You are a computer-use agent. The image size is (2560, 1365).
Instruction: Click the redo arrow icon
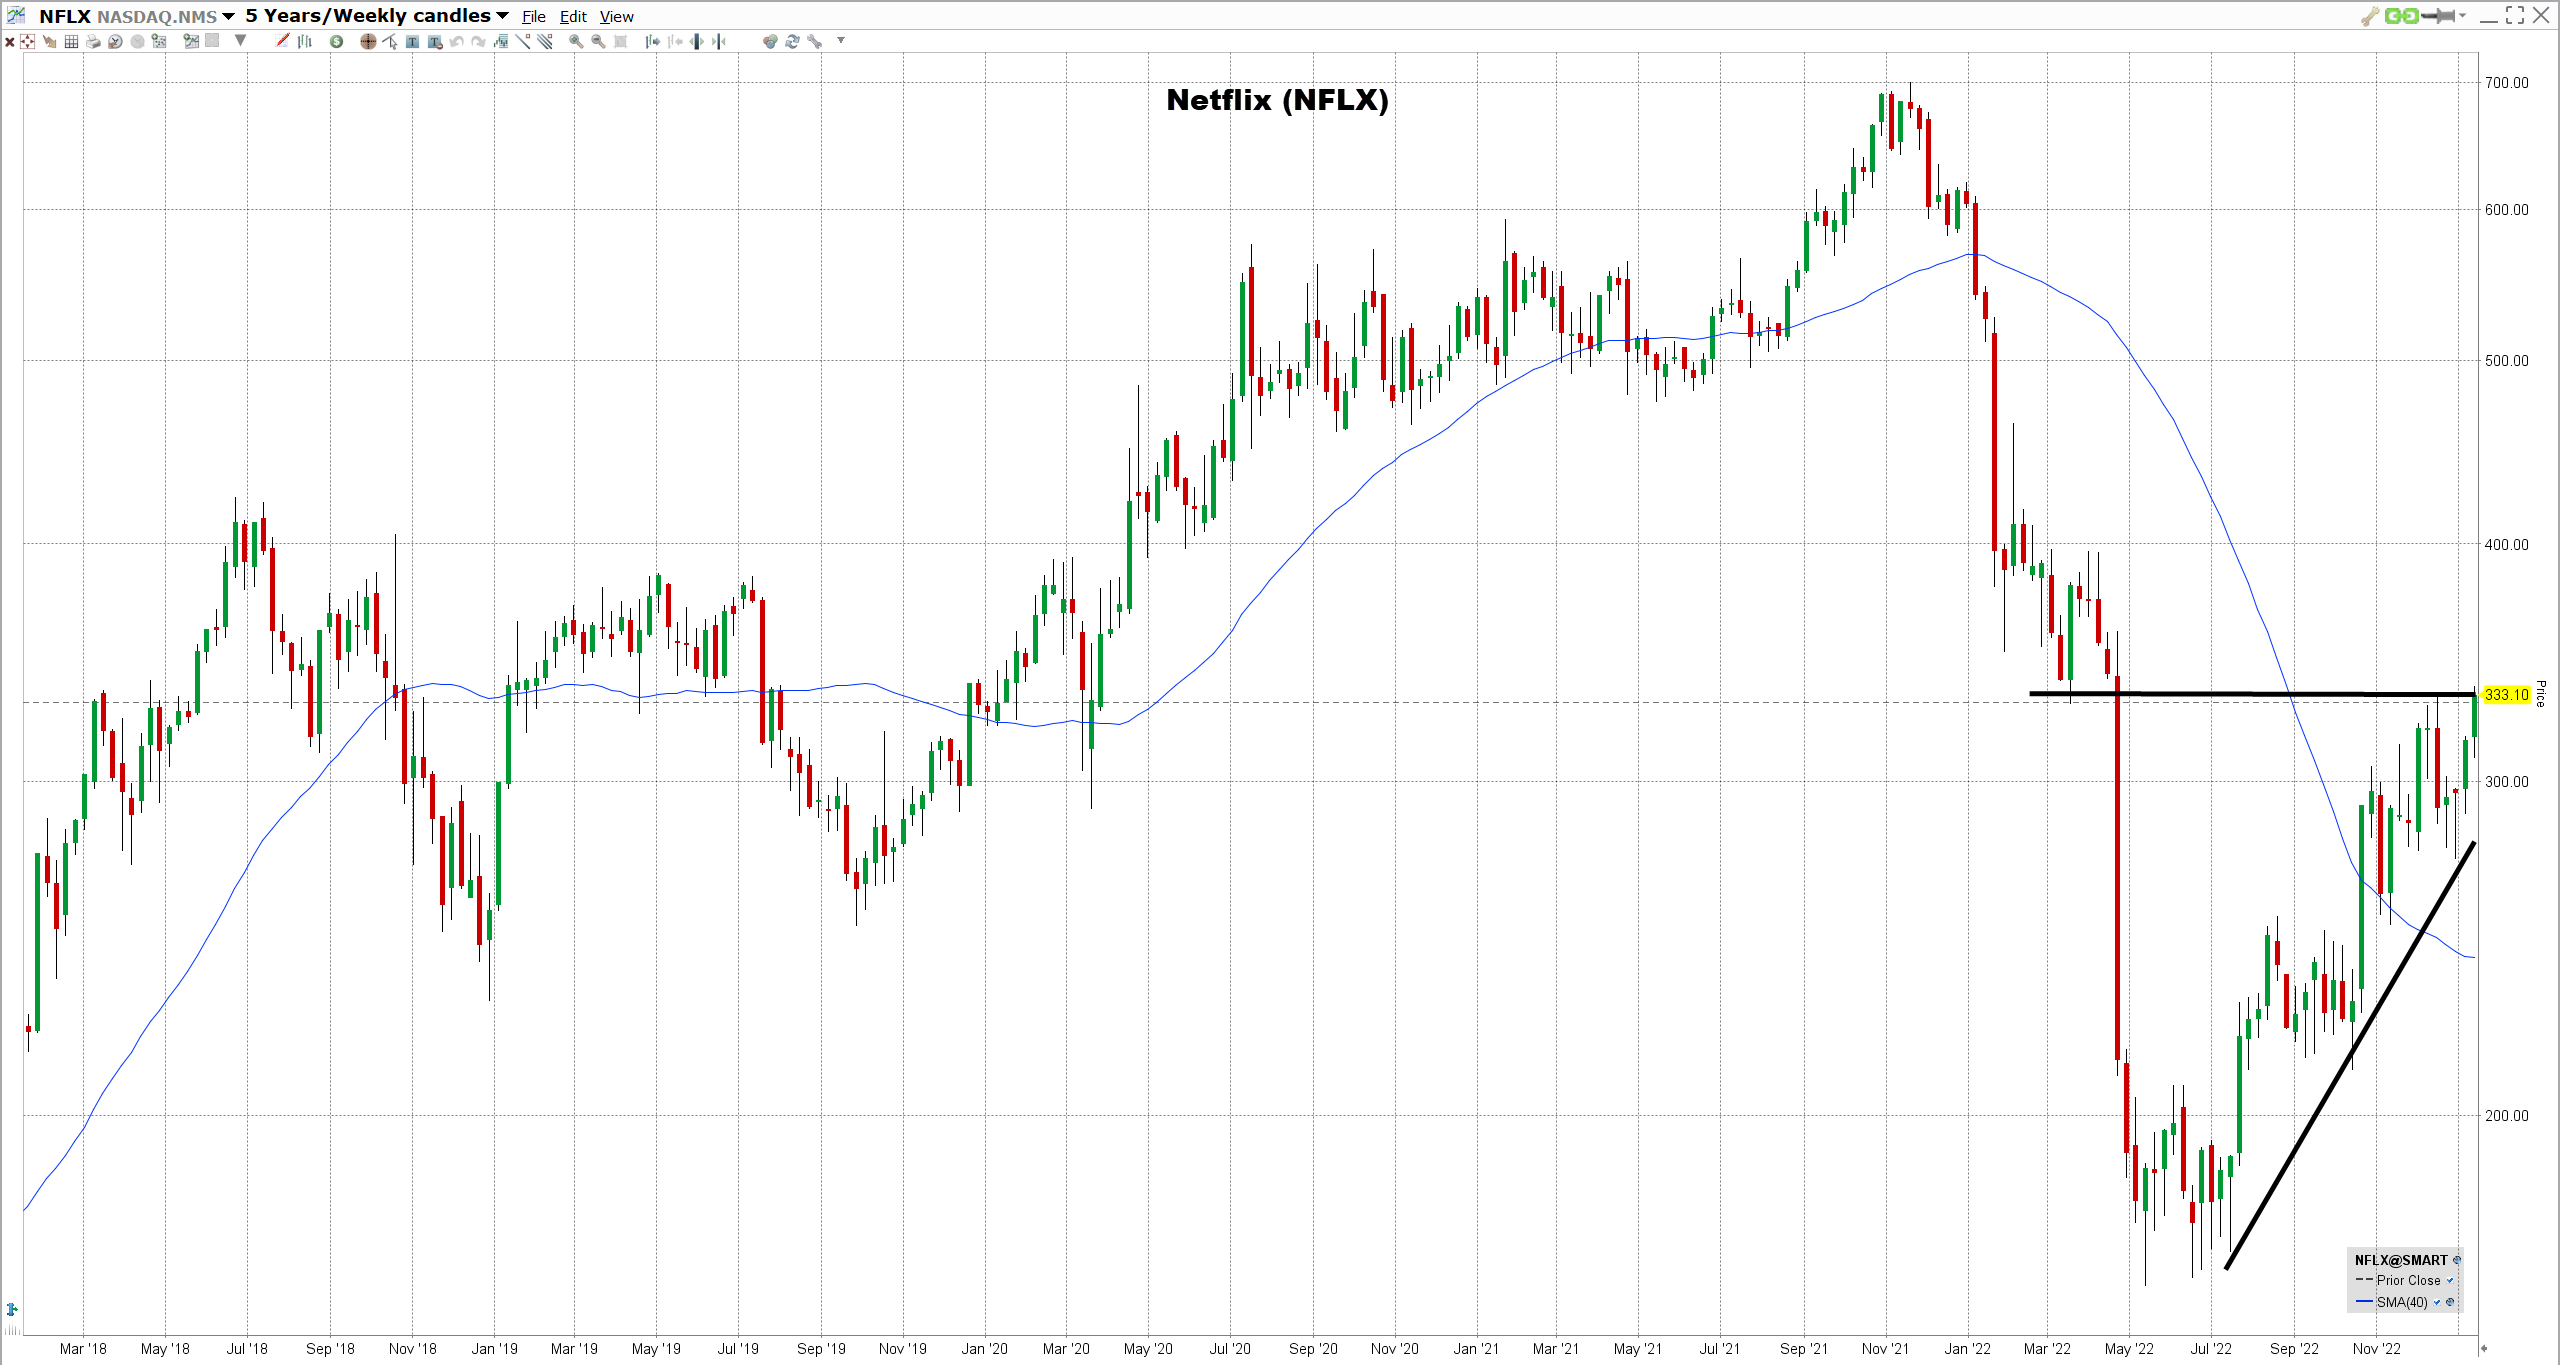click(x=478, y=41)
